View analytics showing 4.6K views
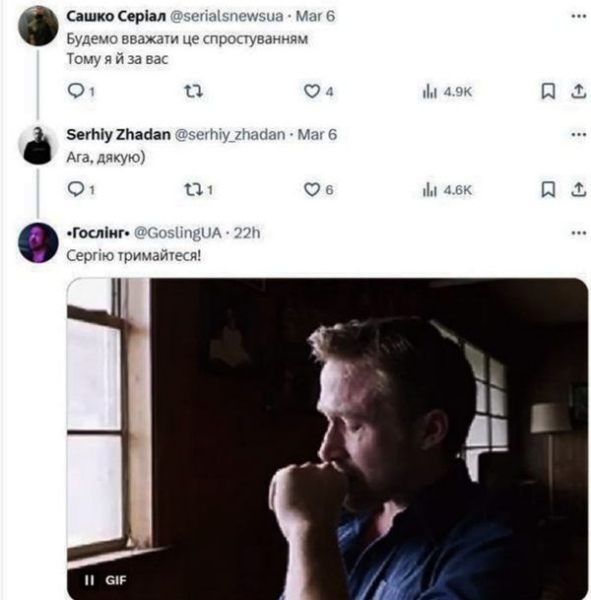The height and width of the screenshot is (600, 591). point(447,190)
